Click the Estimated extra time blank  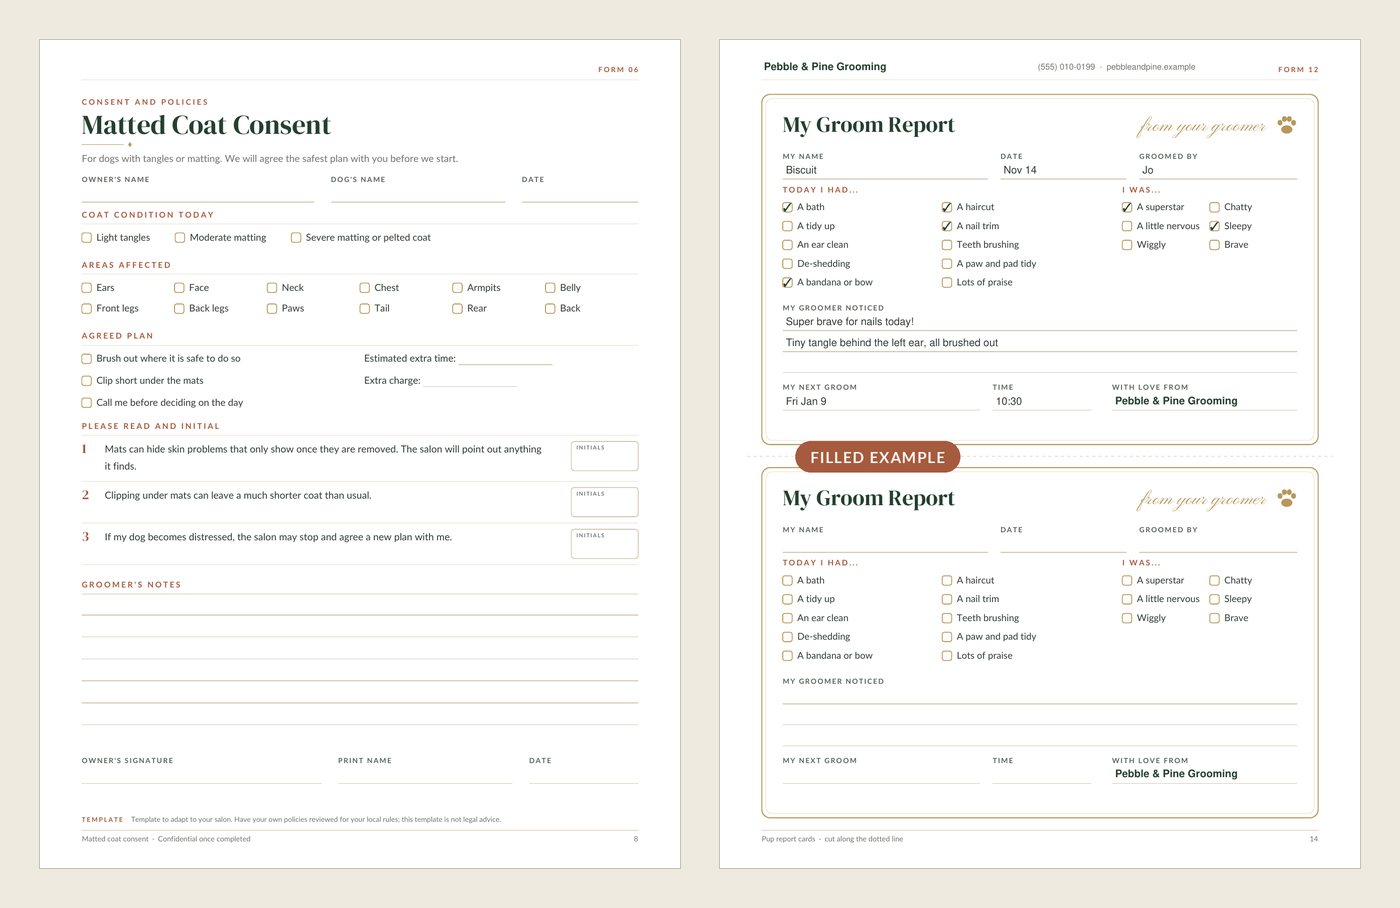pyautogui.click(x=505, y=358)
